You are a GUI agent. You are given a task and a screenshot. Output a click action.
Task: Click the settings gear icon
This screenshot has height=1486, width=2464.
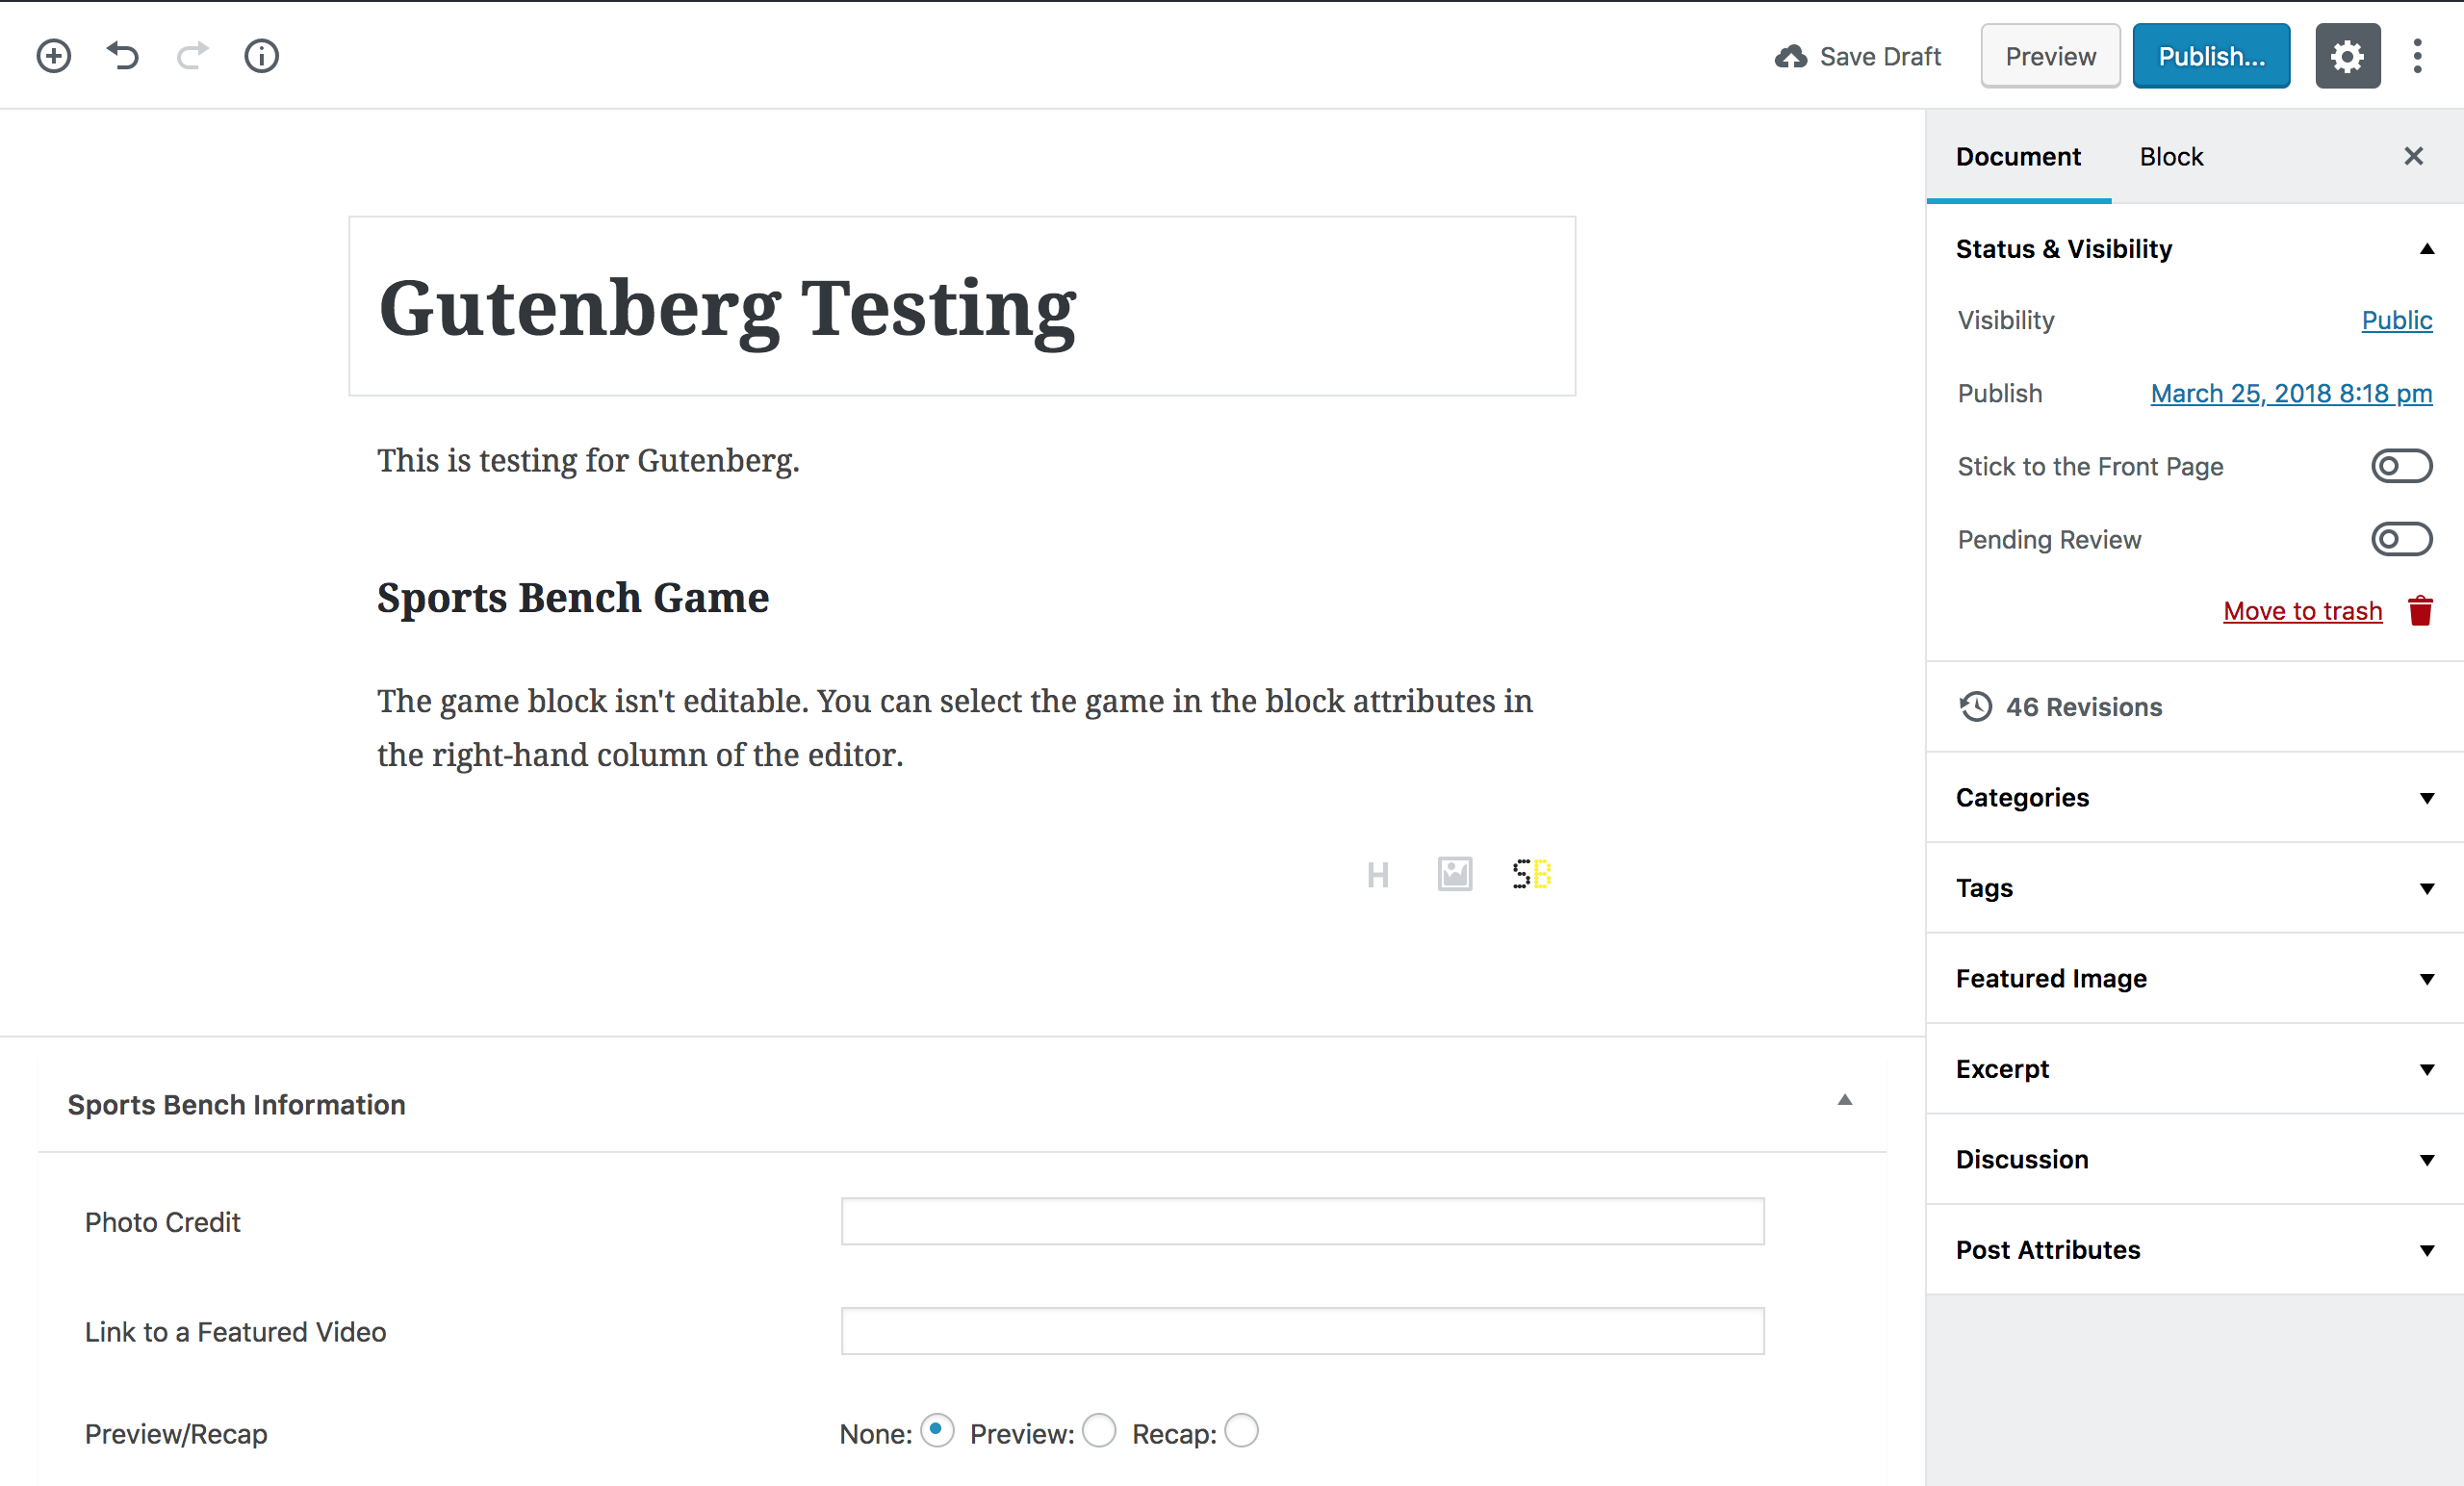tap(2346, 56)
